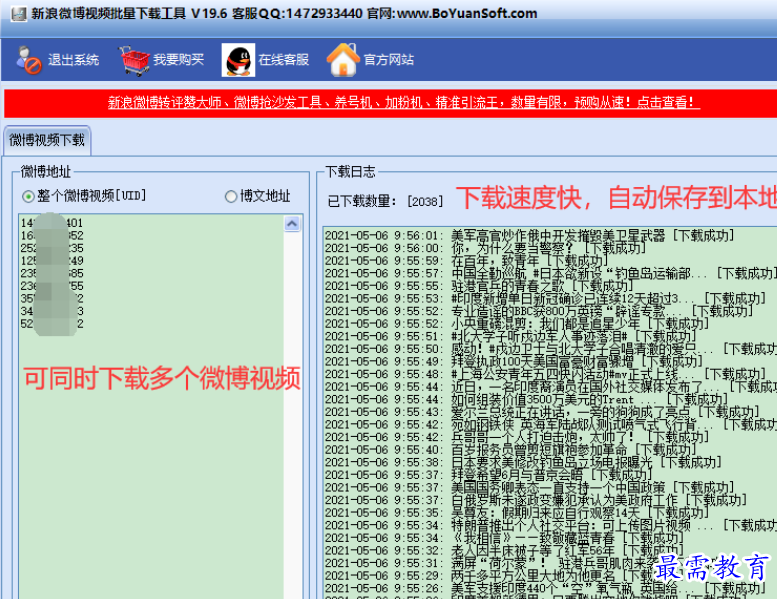Select log entry 日本要求美修改钓鱼岛立场电报曝光
Viewport: 777px width, 599px height.
pos(523,462)
